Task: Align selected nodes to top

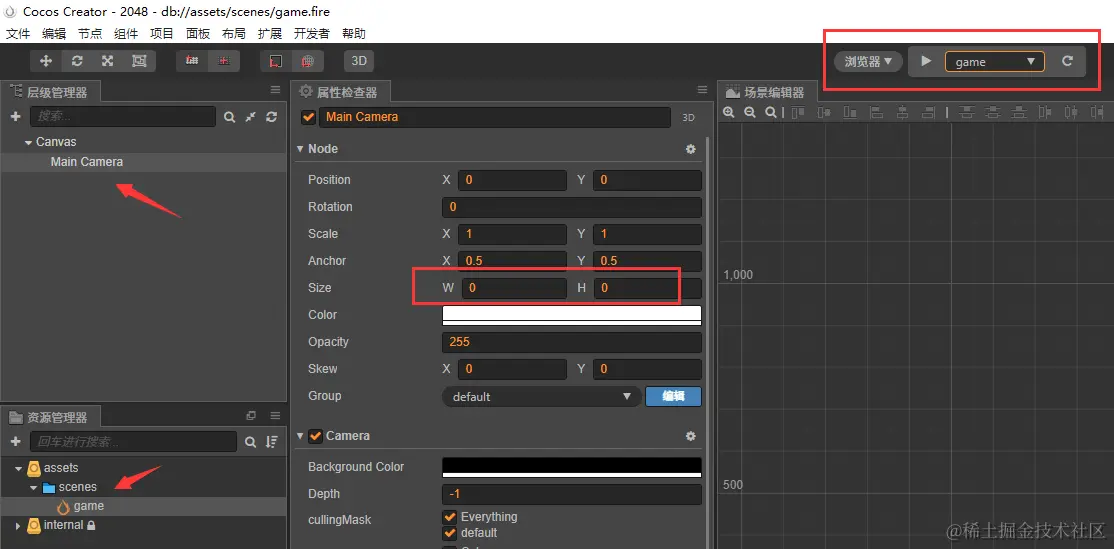Action: (798, 112)
